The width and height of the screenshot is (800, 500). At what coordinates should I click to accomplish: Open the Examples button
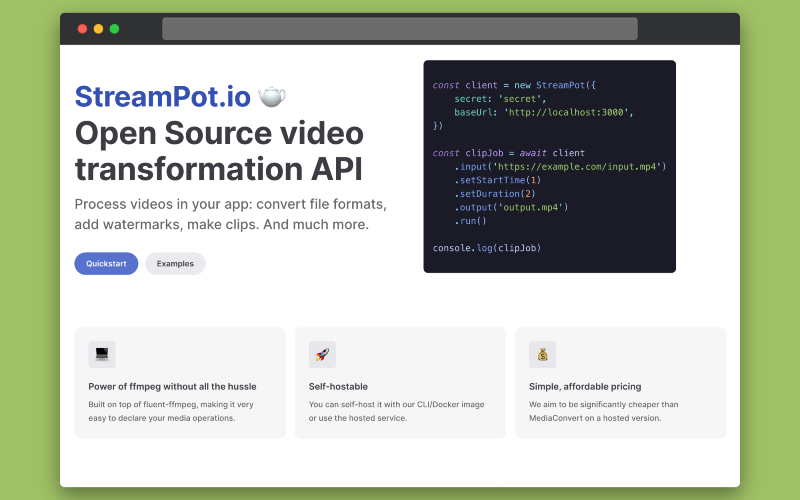coord(175,264)
